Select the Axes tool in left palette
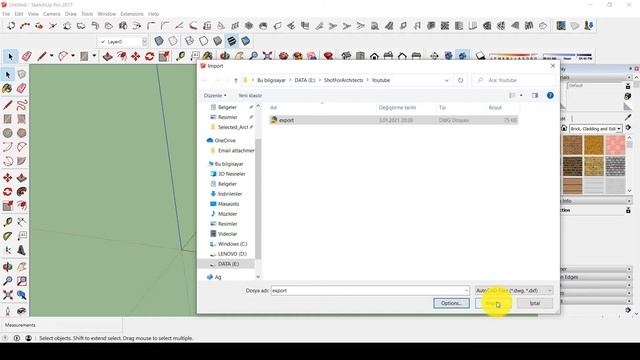640x360 pixels. (x=7, y=250)
